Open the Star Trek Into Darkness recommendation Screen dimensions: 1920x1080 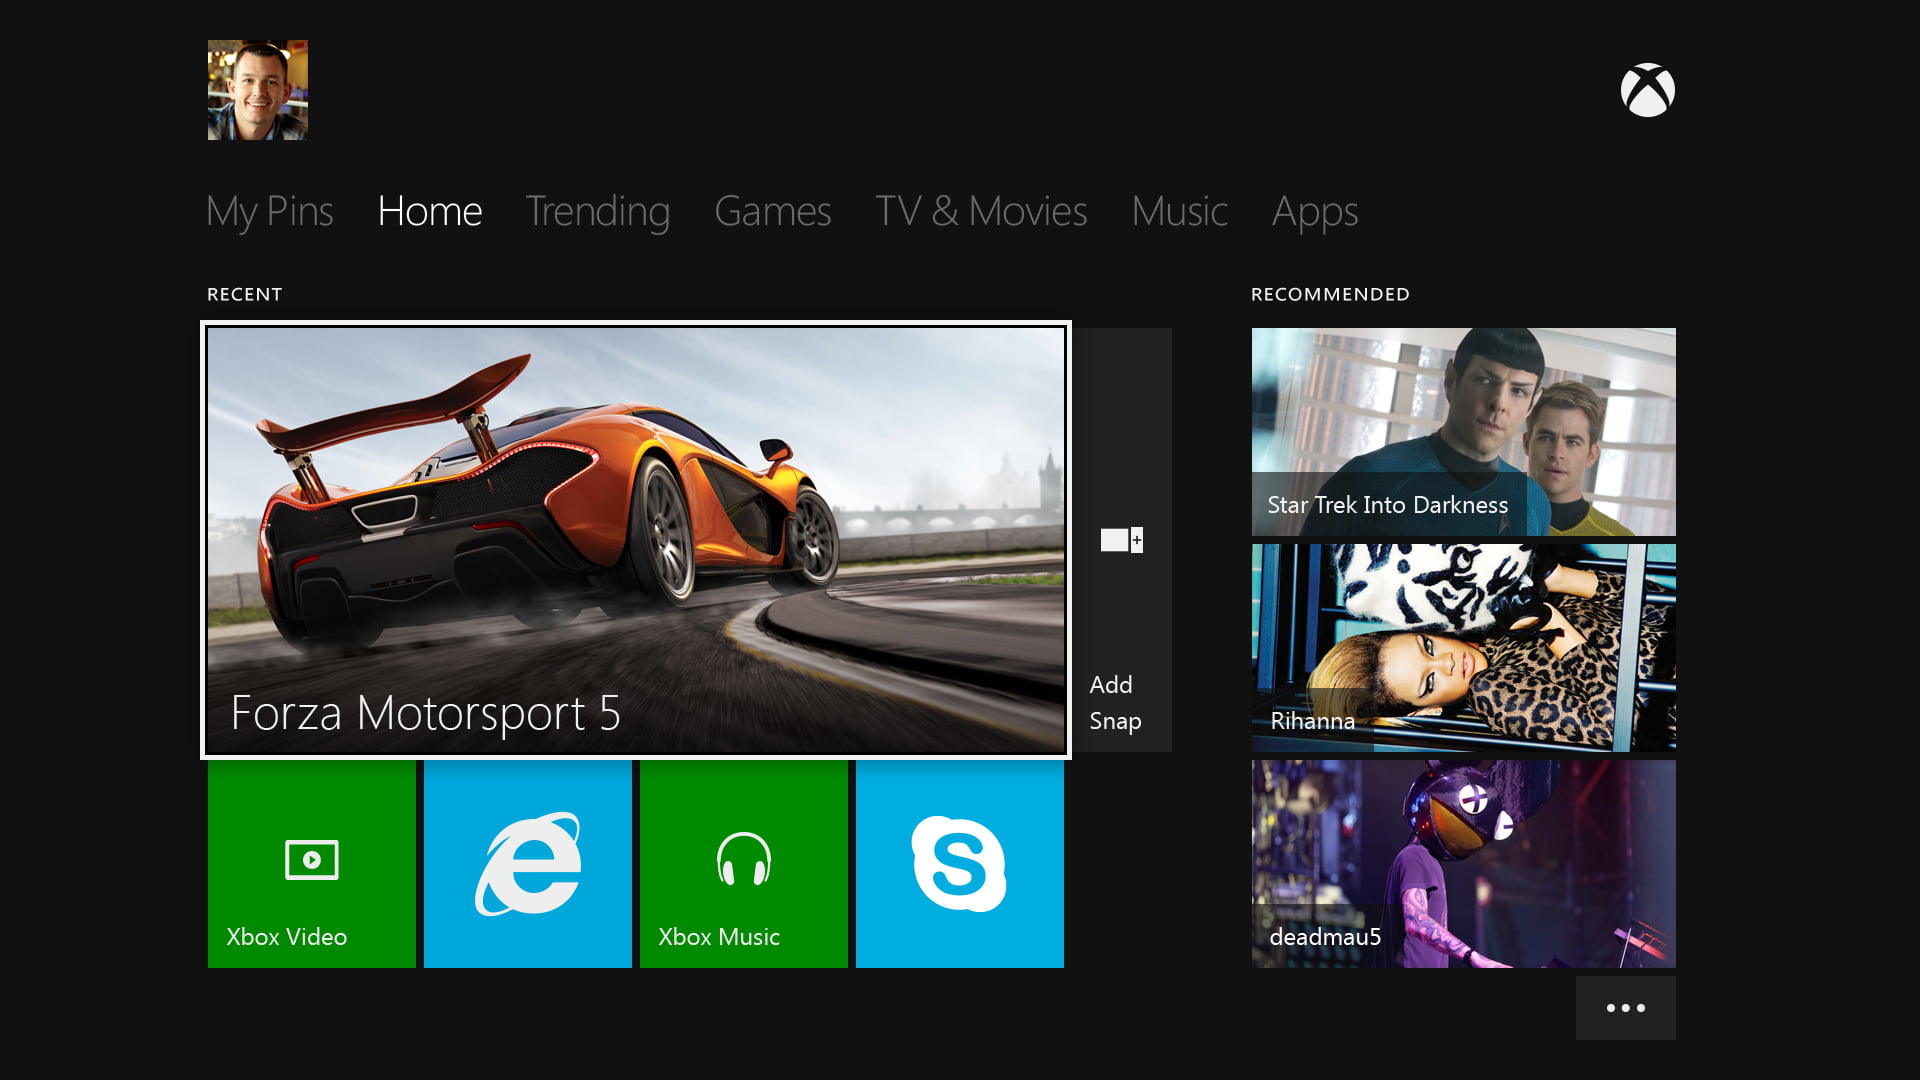coord(1462,432)
